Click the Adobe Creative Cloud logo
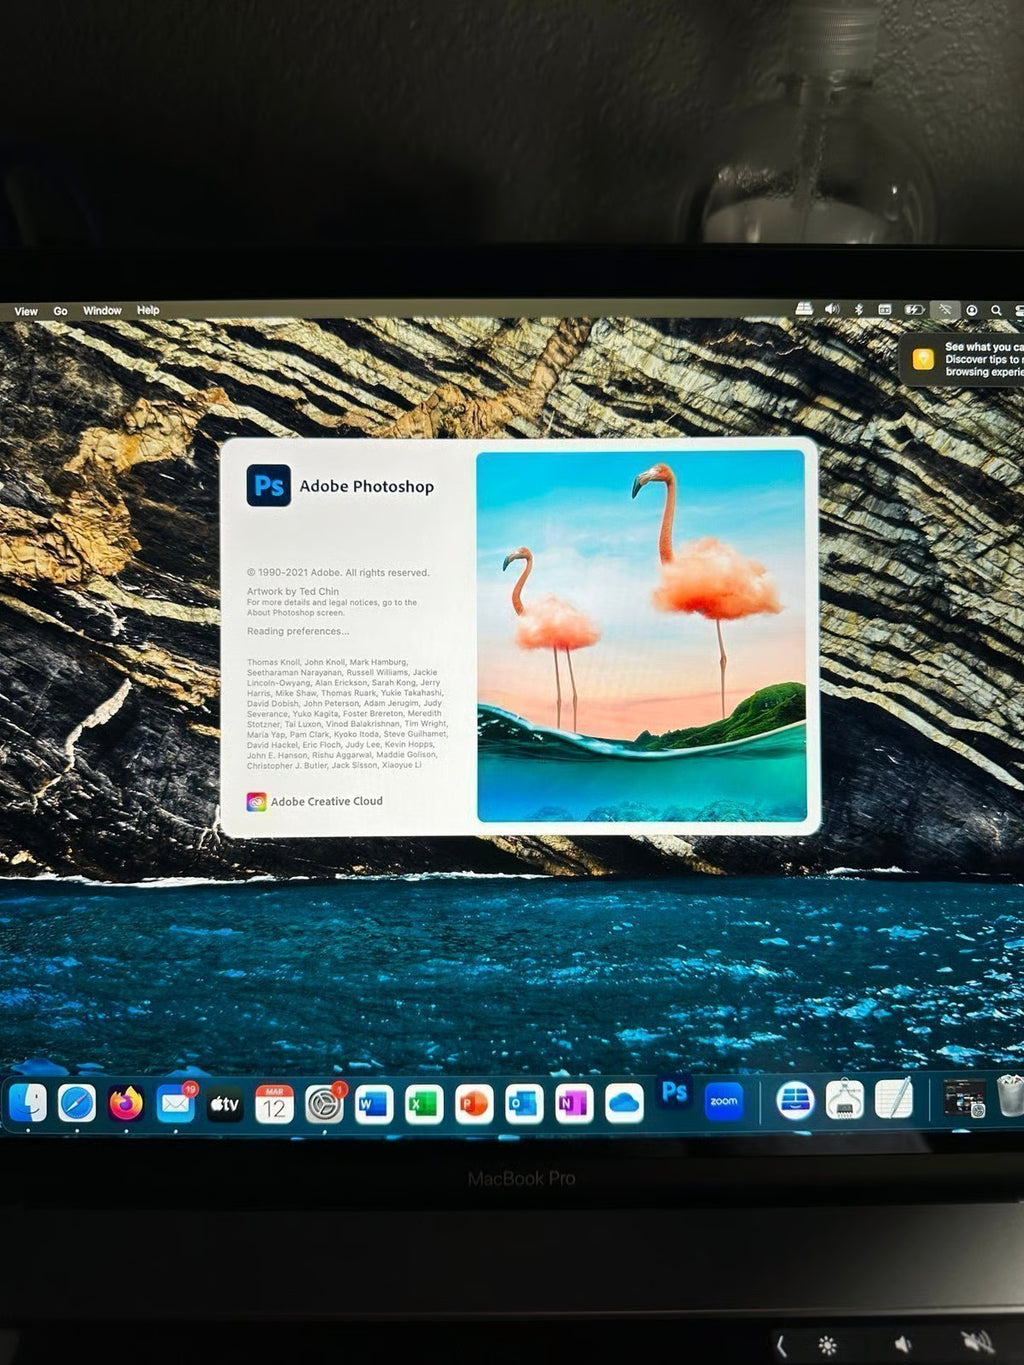Screen dimensions: 1024x1365 click(x=258, y=800)
